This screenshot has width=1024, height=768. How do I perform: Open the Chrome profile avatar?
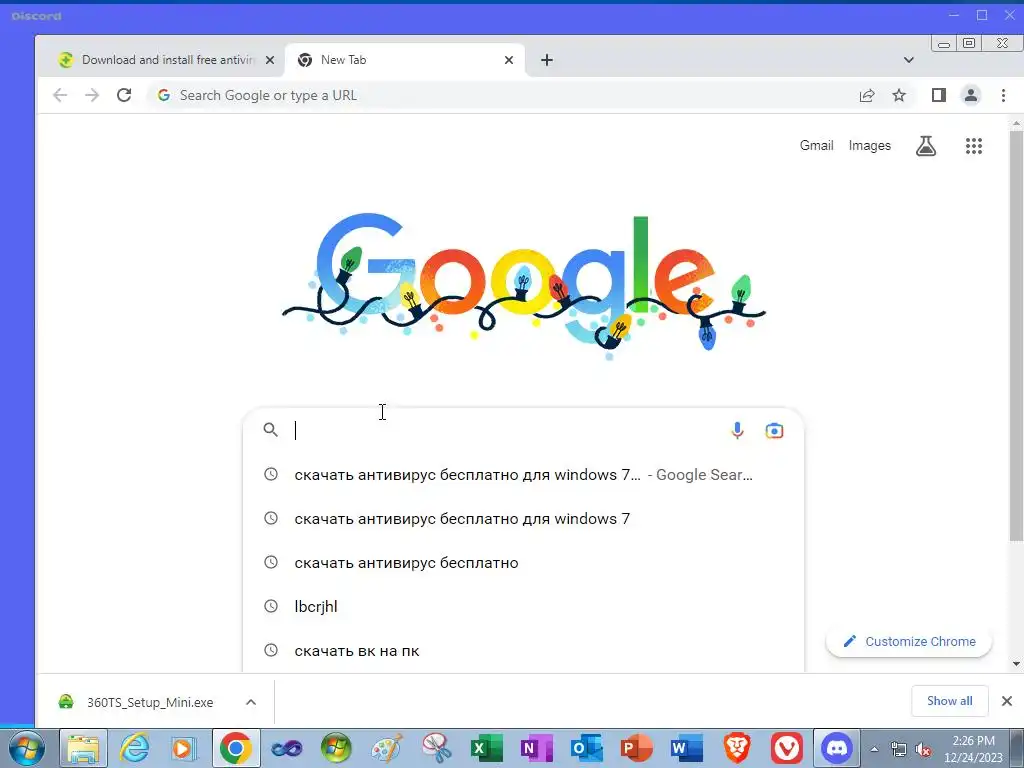click(971, 95)
